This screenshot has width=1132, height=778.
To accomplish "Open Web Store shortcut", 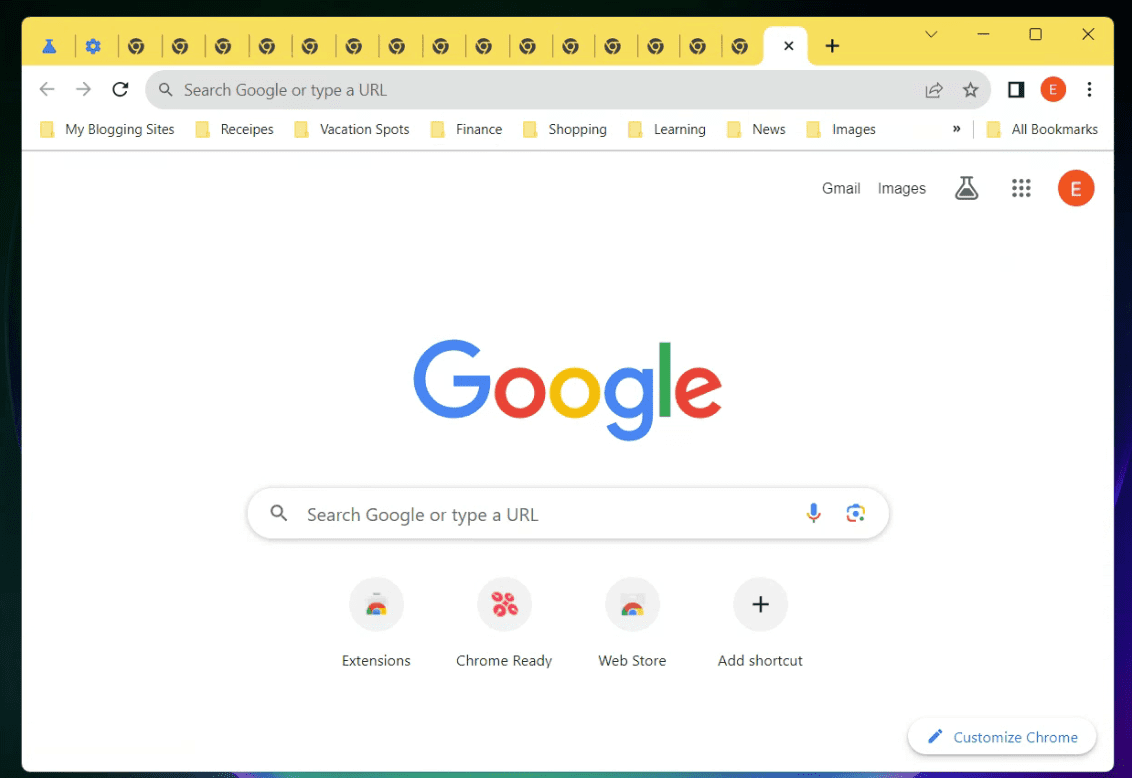I will (632, 624).
